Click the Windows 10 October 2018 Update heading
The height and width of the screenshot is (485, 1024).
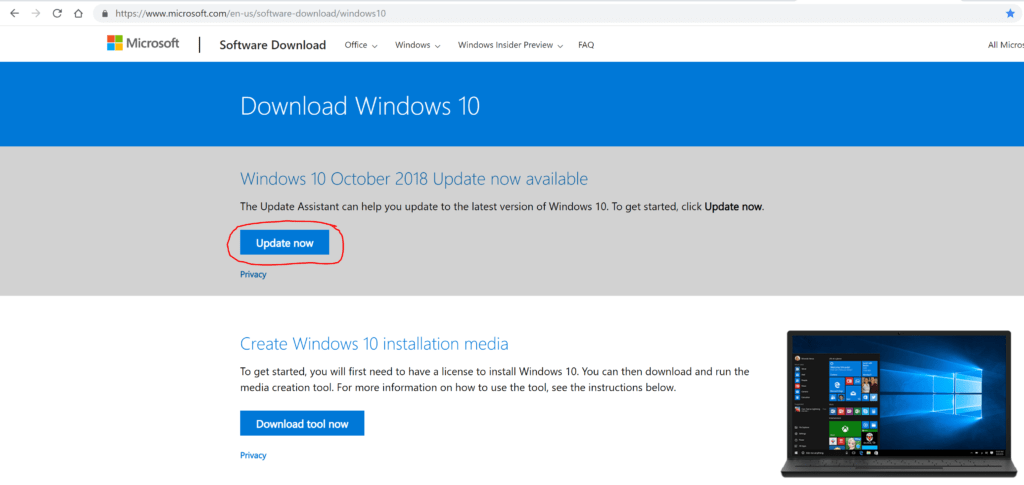(x=414, y=179)
